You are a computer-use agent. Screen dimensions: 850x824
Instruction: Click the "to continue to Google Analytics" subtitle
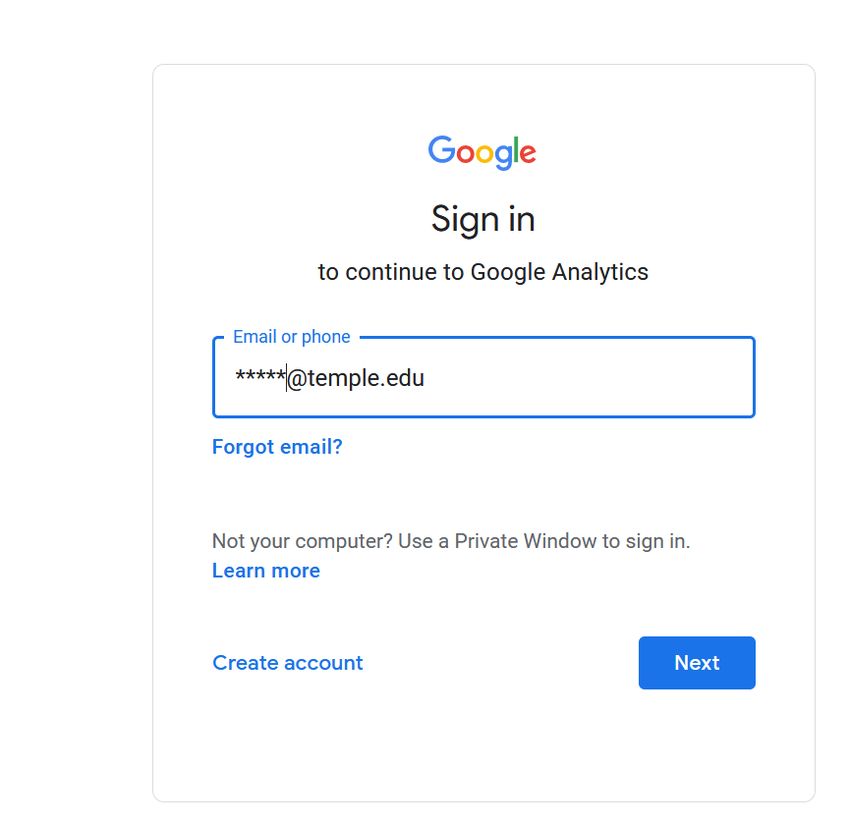(483, 272)
